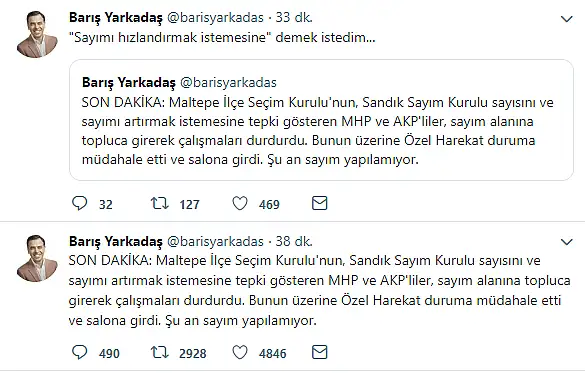Open the more-options chevron on the 38 dk. tweet
This screenshot has height=373, width=585.
click(x=567, y=242)
